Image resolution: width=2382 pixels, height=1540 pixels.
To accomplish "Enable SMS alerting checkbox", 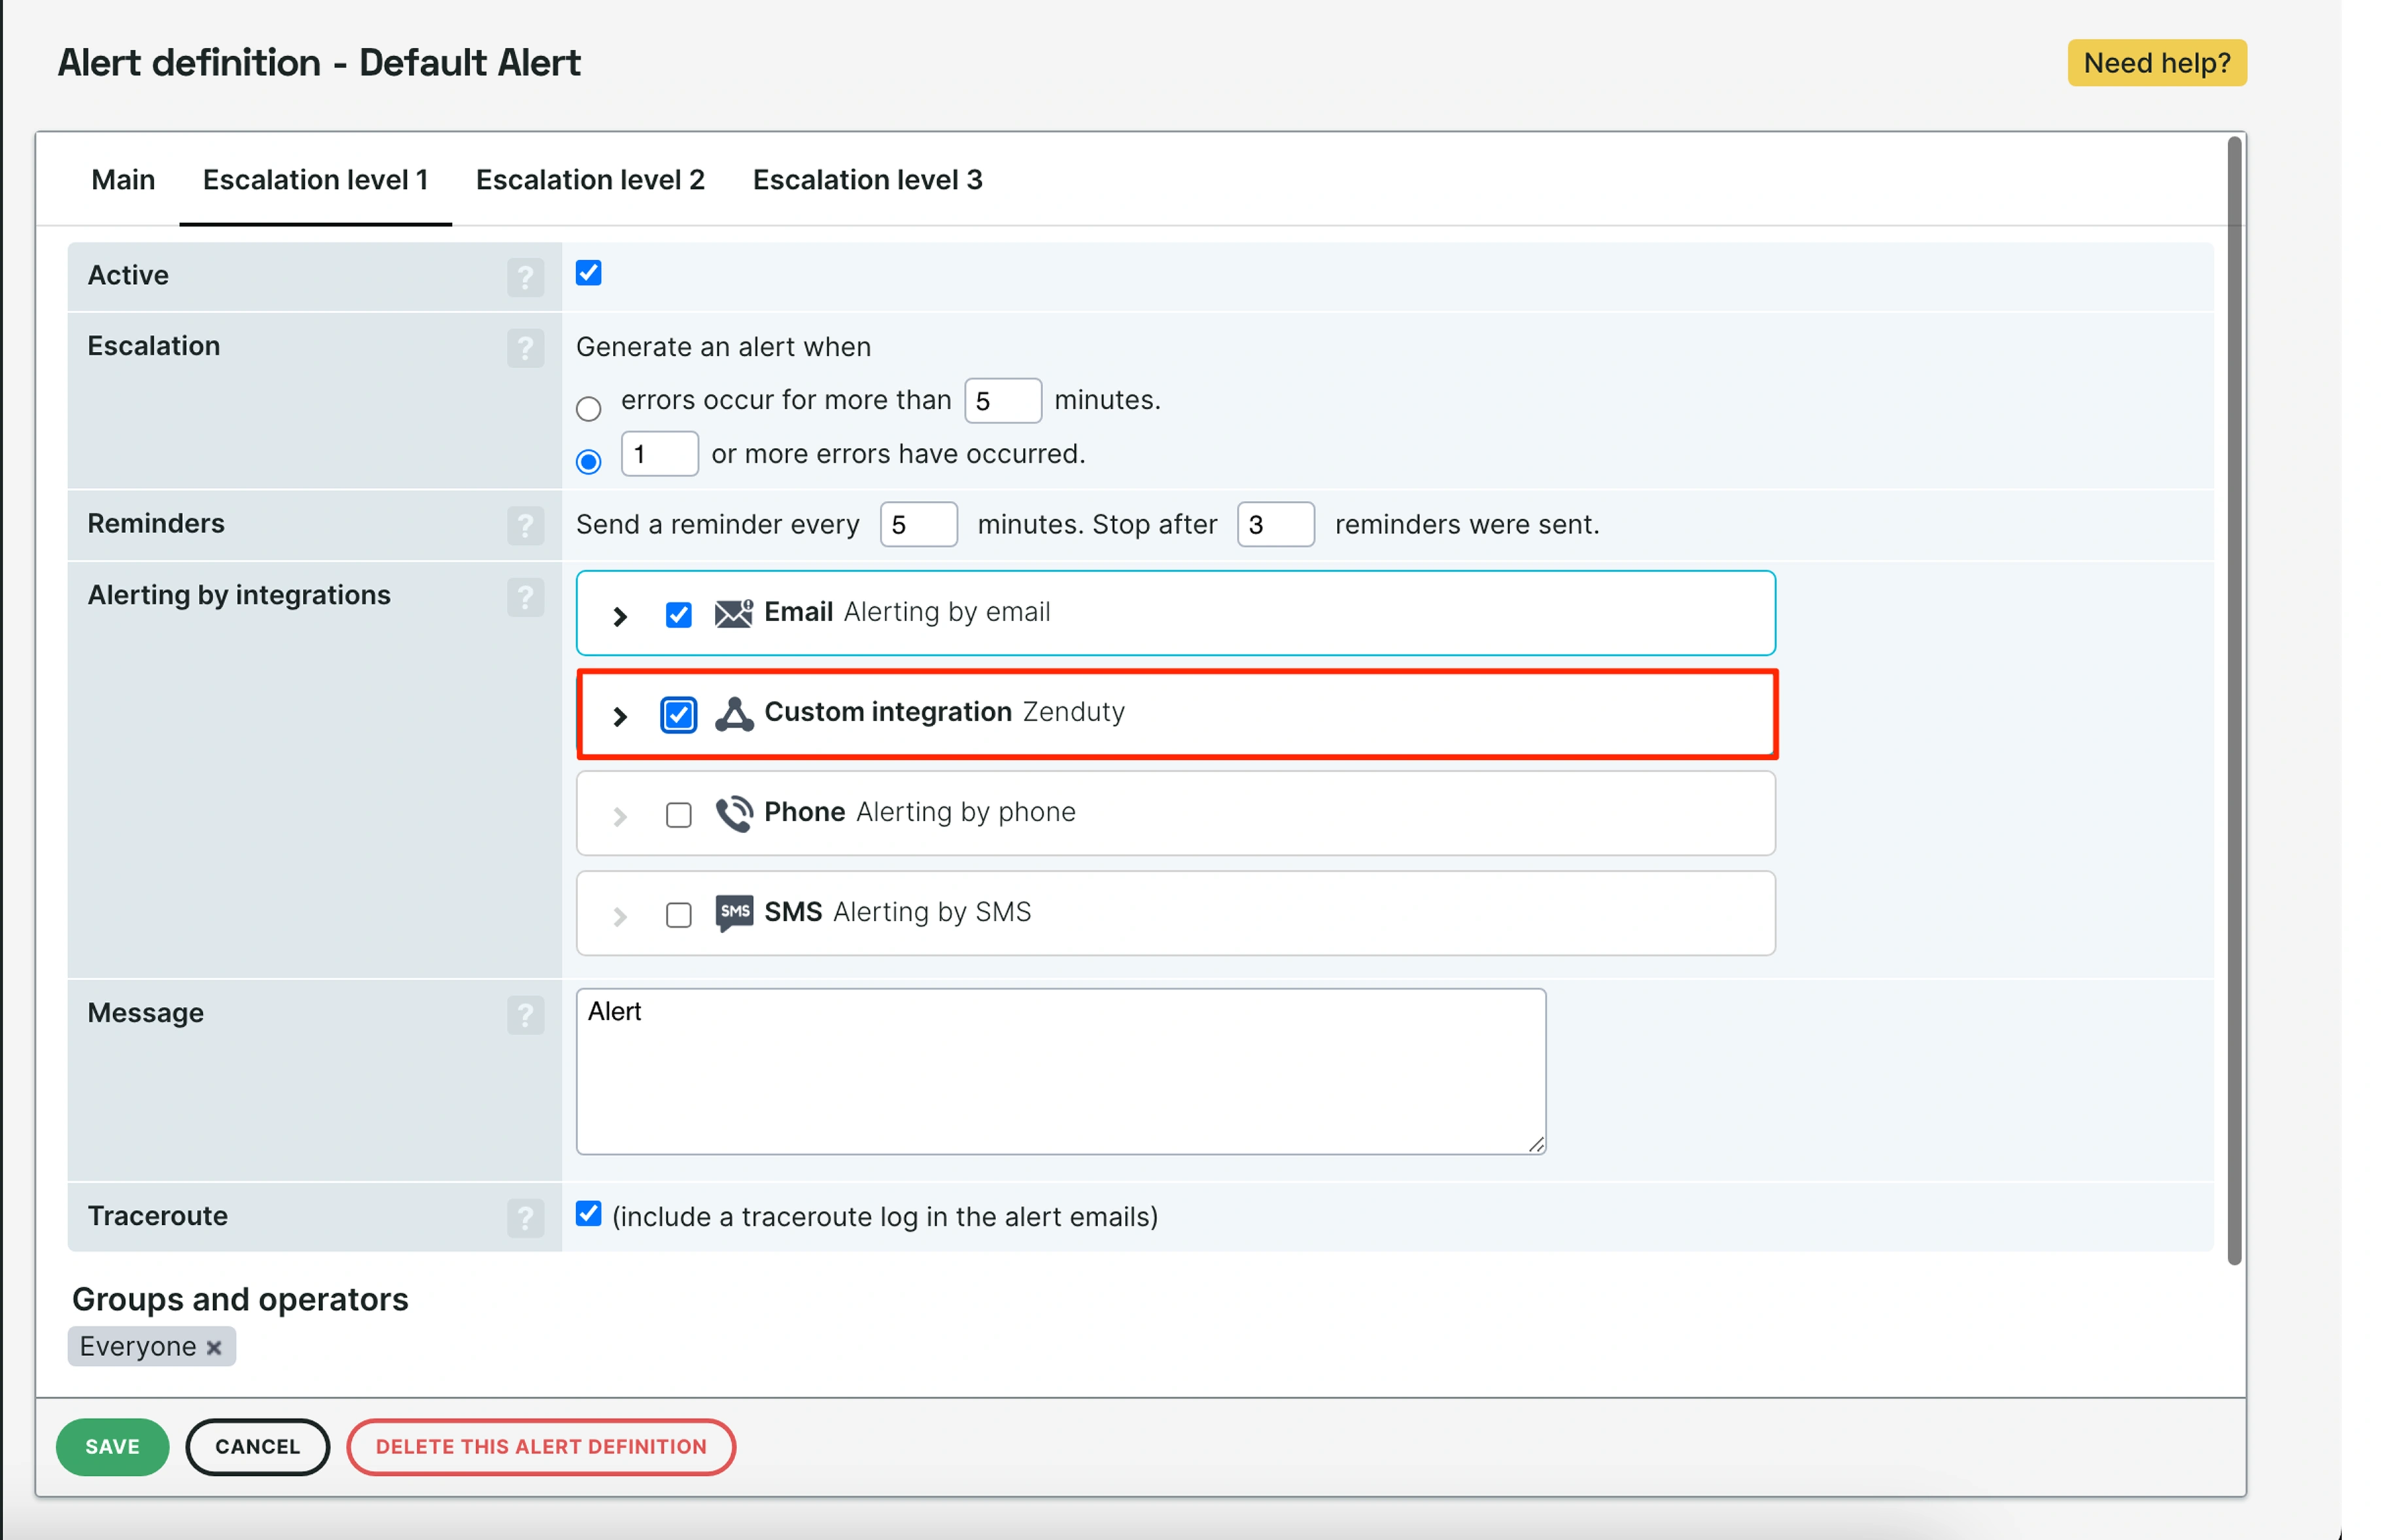I will pos(678,915).
